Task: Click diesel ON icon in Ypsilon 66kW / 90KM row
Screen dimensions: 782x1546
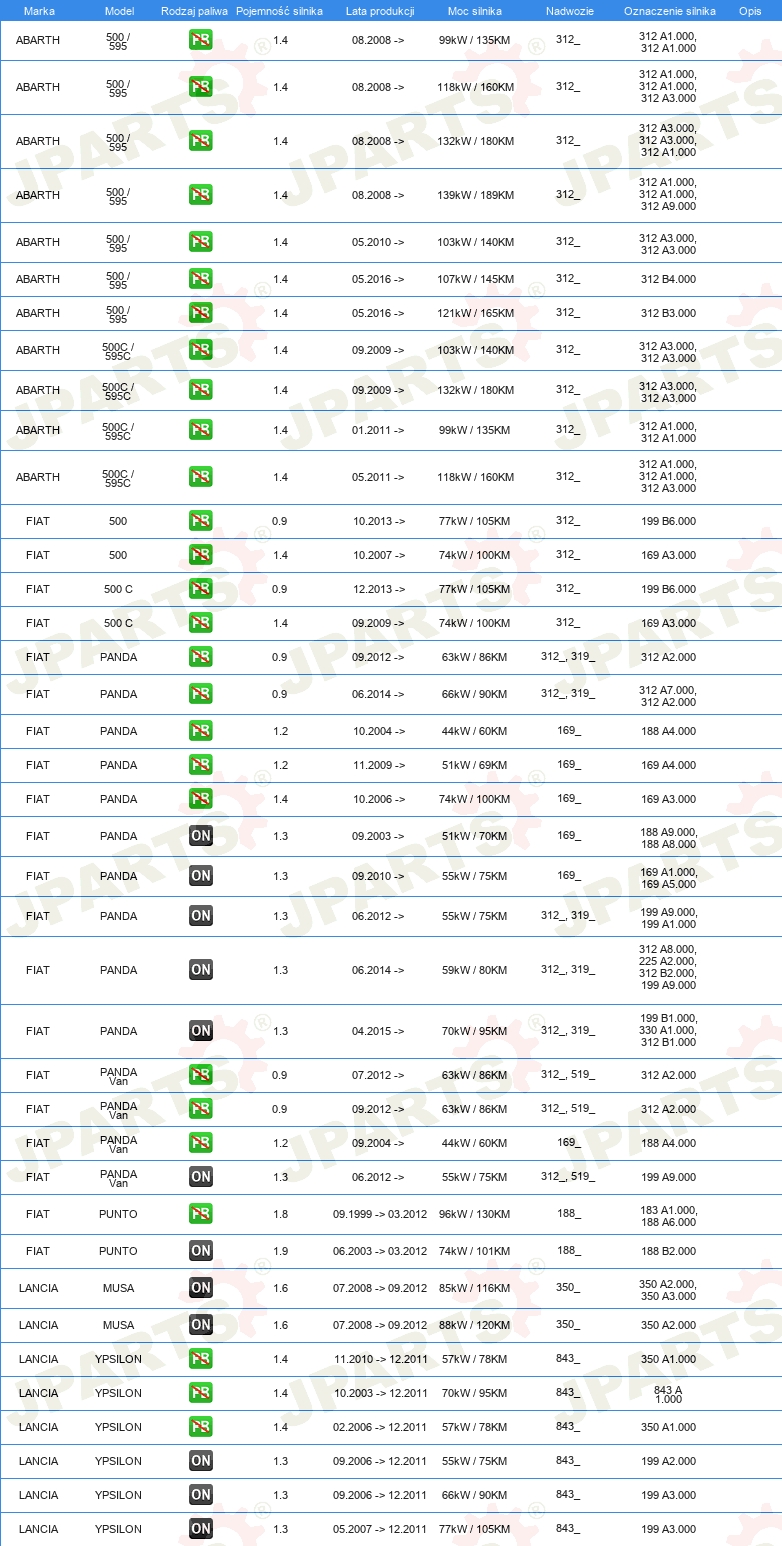Action: click(201, 1495)
